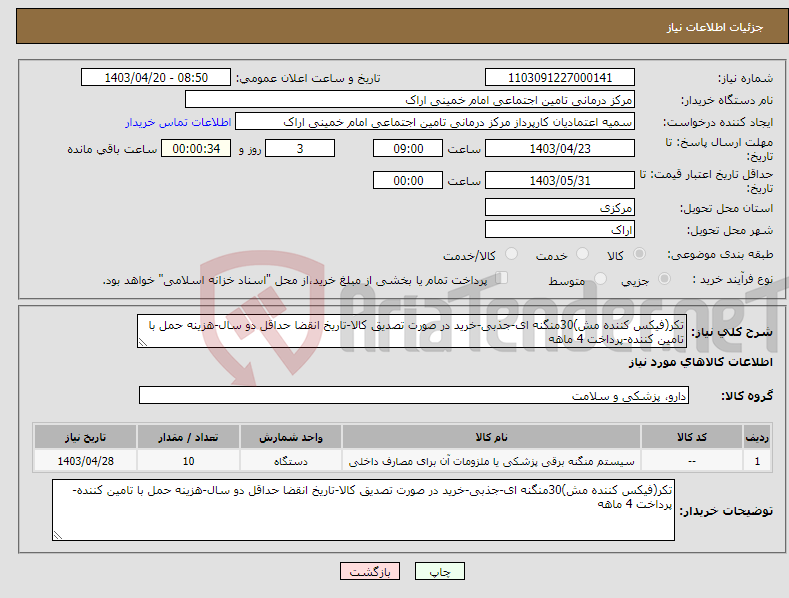Select the کالا/خدمت radio button
Screen dimensions: 789x598
pyautogui.click(x=511, y=254)
